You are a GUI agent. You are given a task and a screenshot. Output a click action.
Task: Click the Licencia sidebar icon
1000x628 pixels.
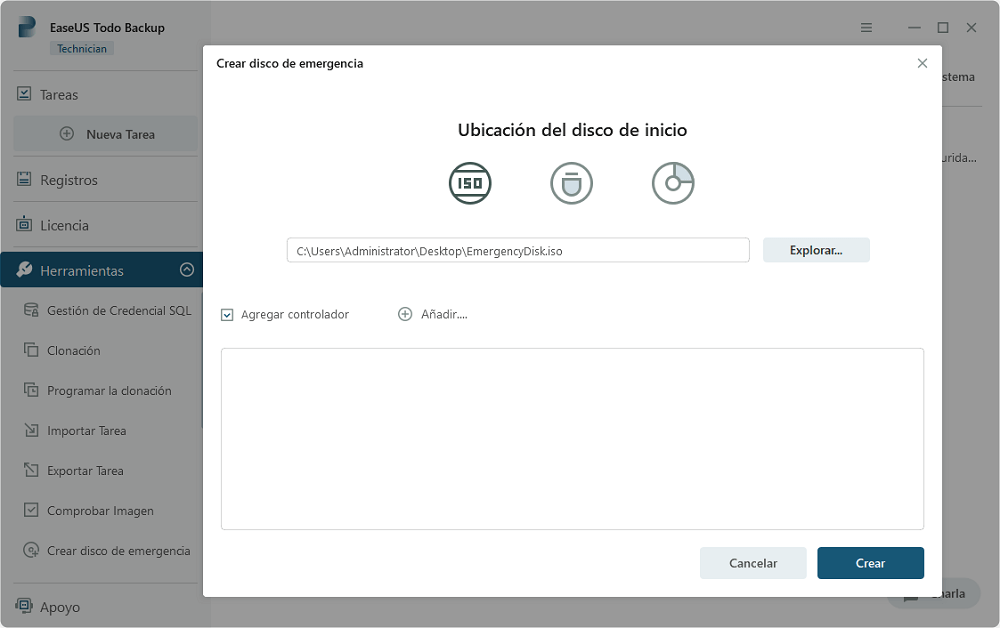coord(24,225)
